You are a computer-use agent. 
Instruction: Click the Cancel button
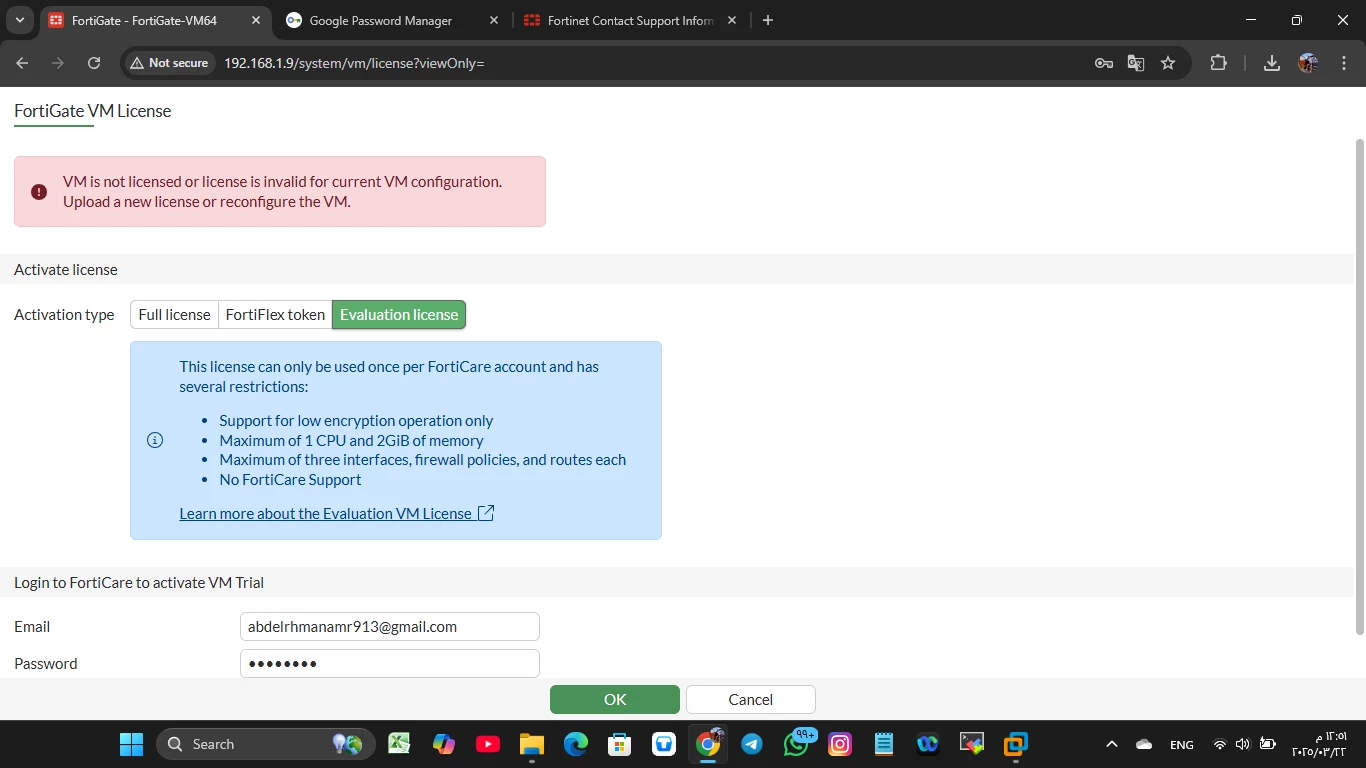(751, 699)
